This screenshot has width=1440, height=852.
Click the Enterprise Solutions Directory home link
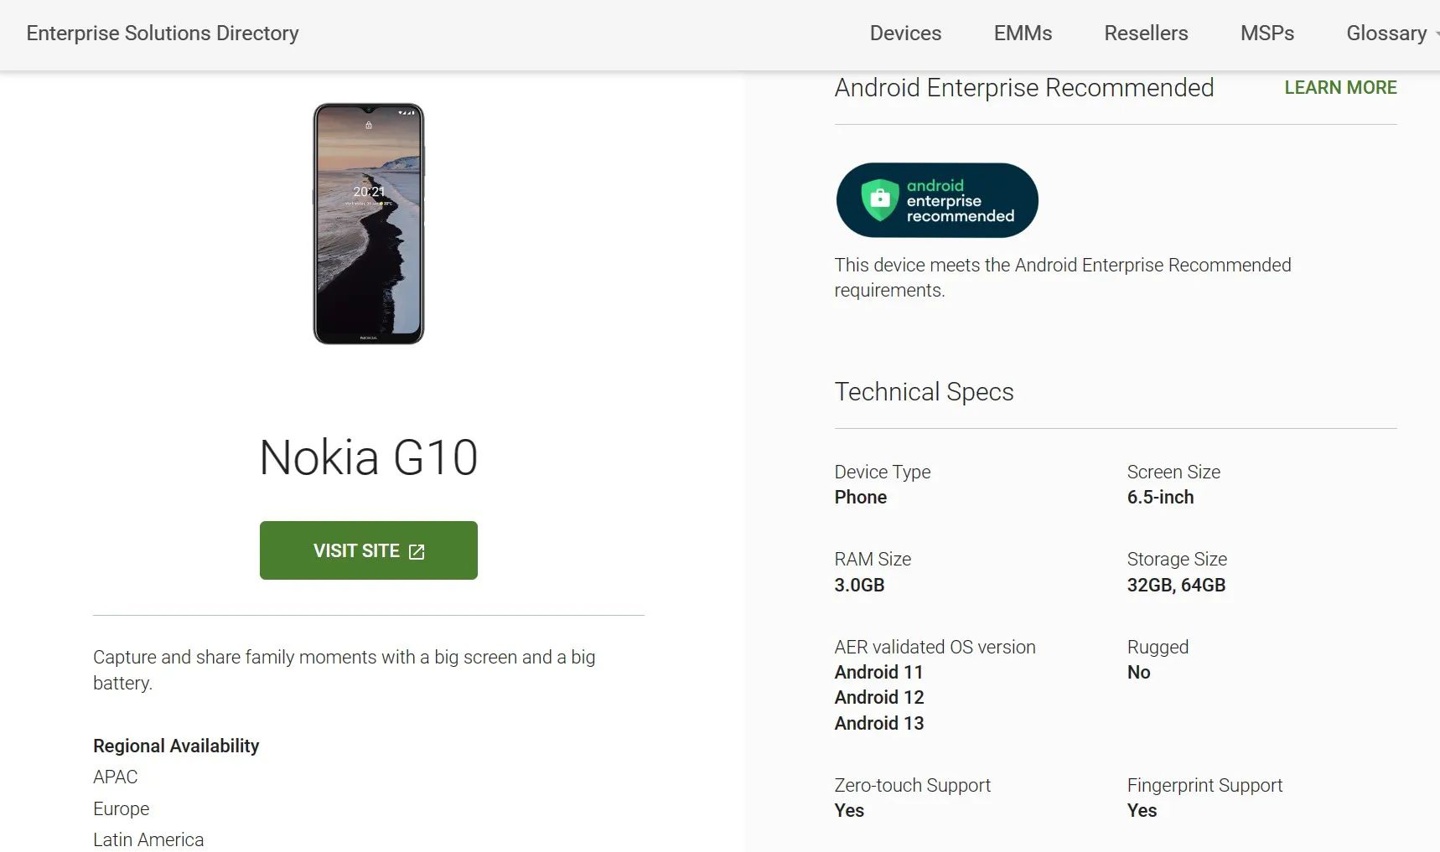pyautogui.click(x=162, y=33)
